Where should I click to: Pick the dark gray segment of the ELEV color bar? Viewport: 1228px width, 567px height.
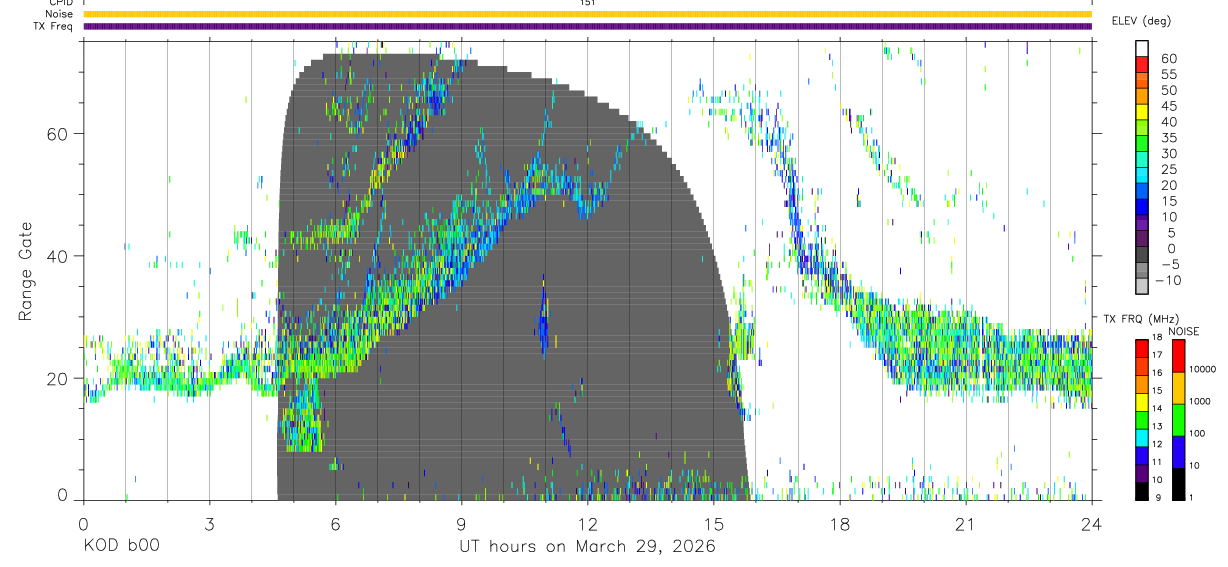click(1142, 255)
